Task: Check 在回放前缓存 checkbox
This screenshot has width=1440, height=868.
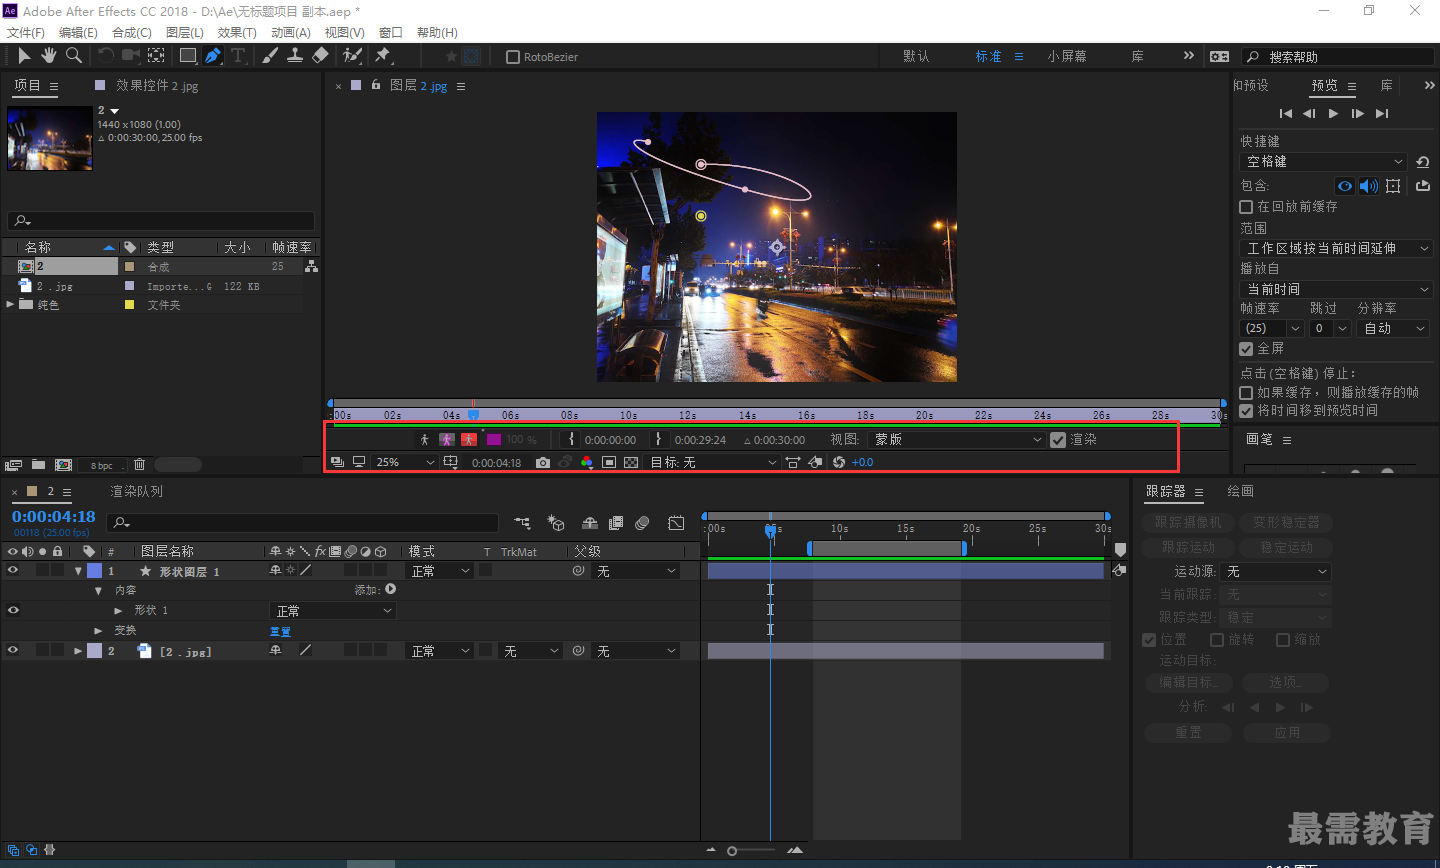Action: (x=1246, y=207)
